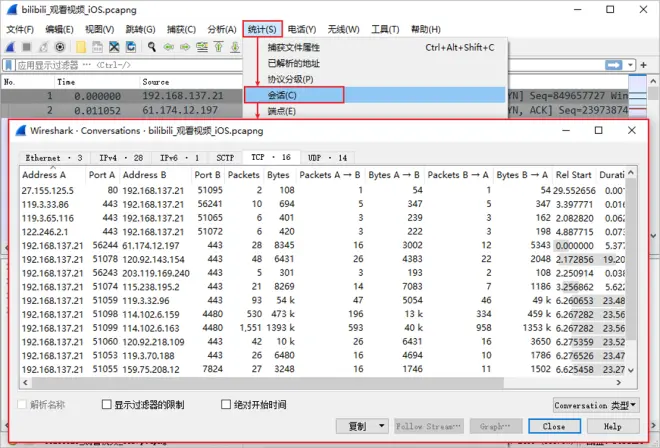660x448 pixels.
Task: Click Wireshark icon in Conversations title bar
Action: [x=21, y=131]
